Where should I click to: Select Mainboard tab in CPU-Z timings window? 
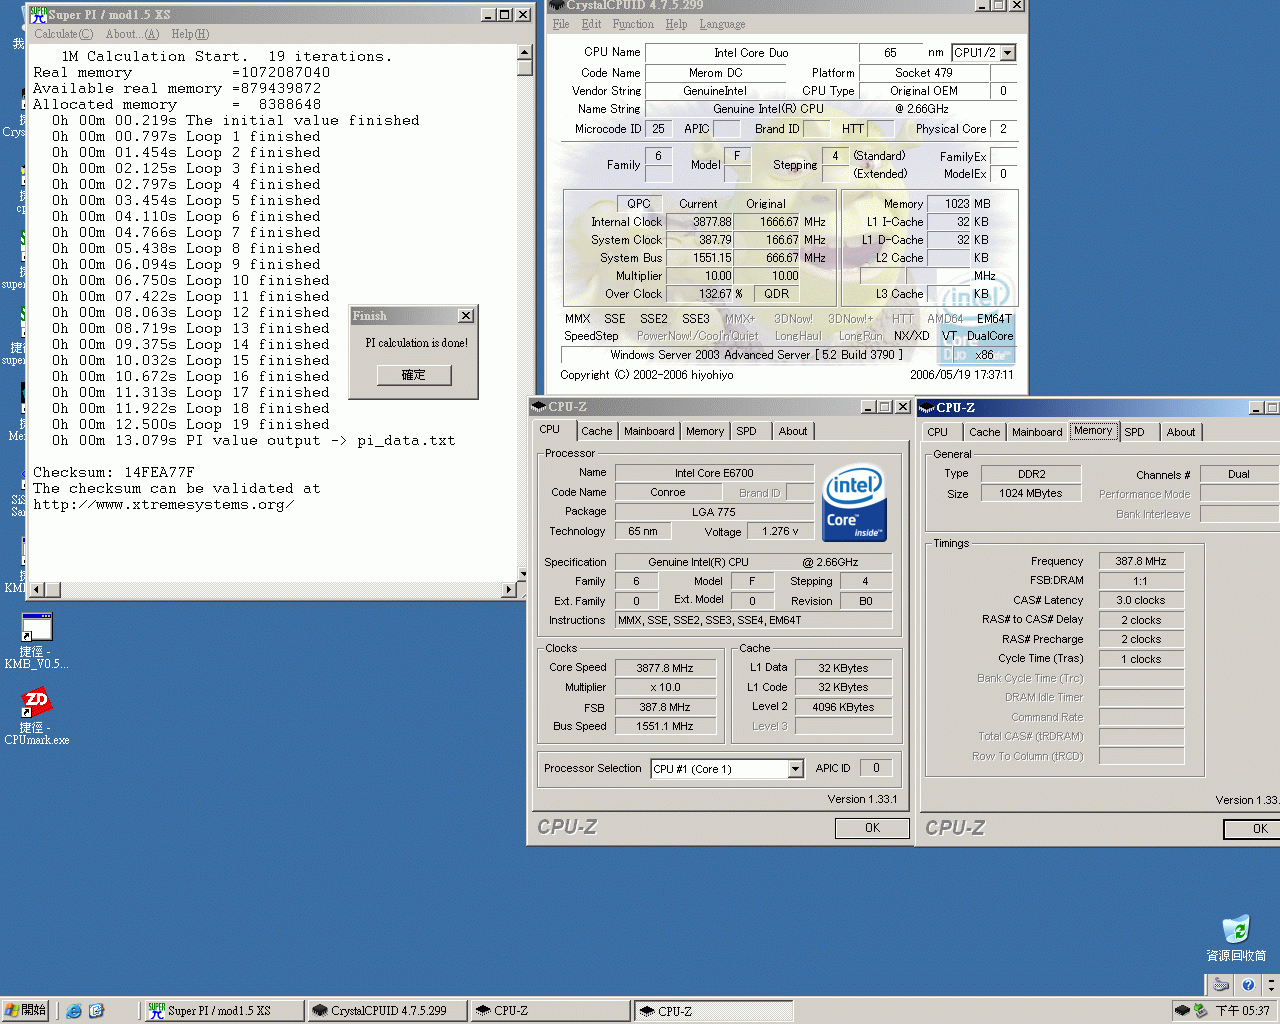[1037, 432]
